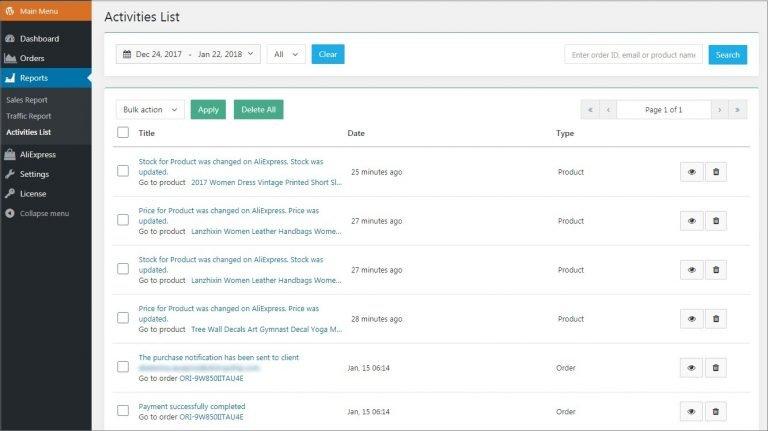The image size is (768, 431).
Task: View the 28 minutes ago price activity
Action: tap(692, 319)
